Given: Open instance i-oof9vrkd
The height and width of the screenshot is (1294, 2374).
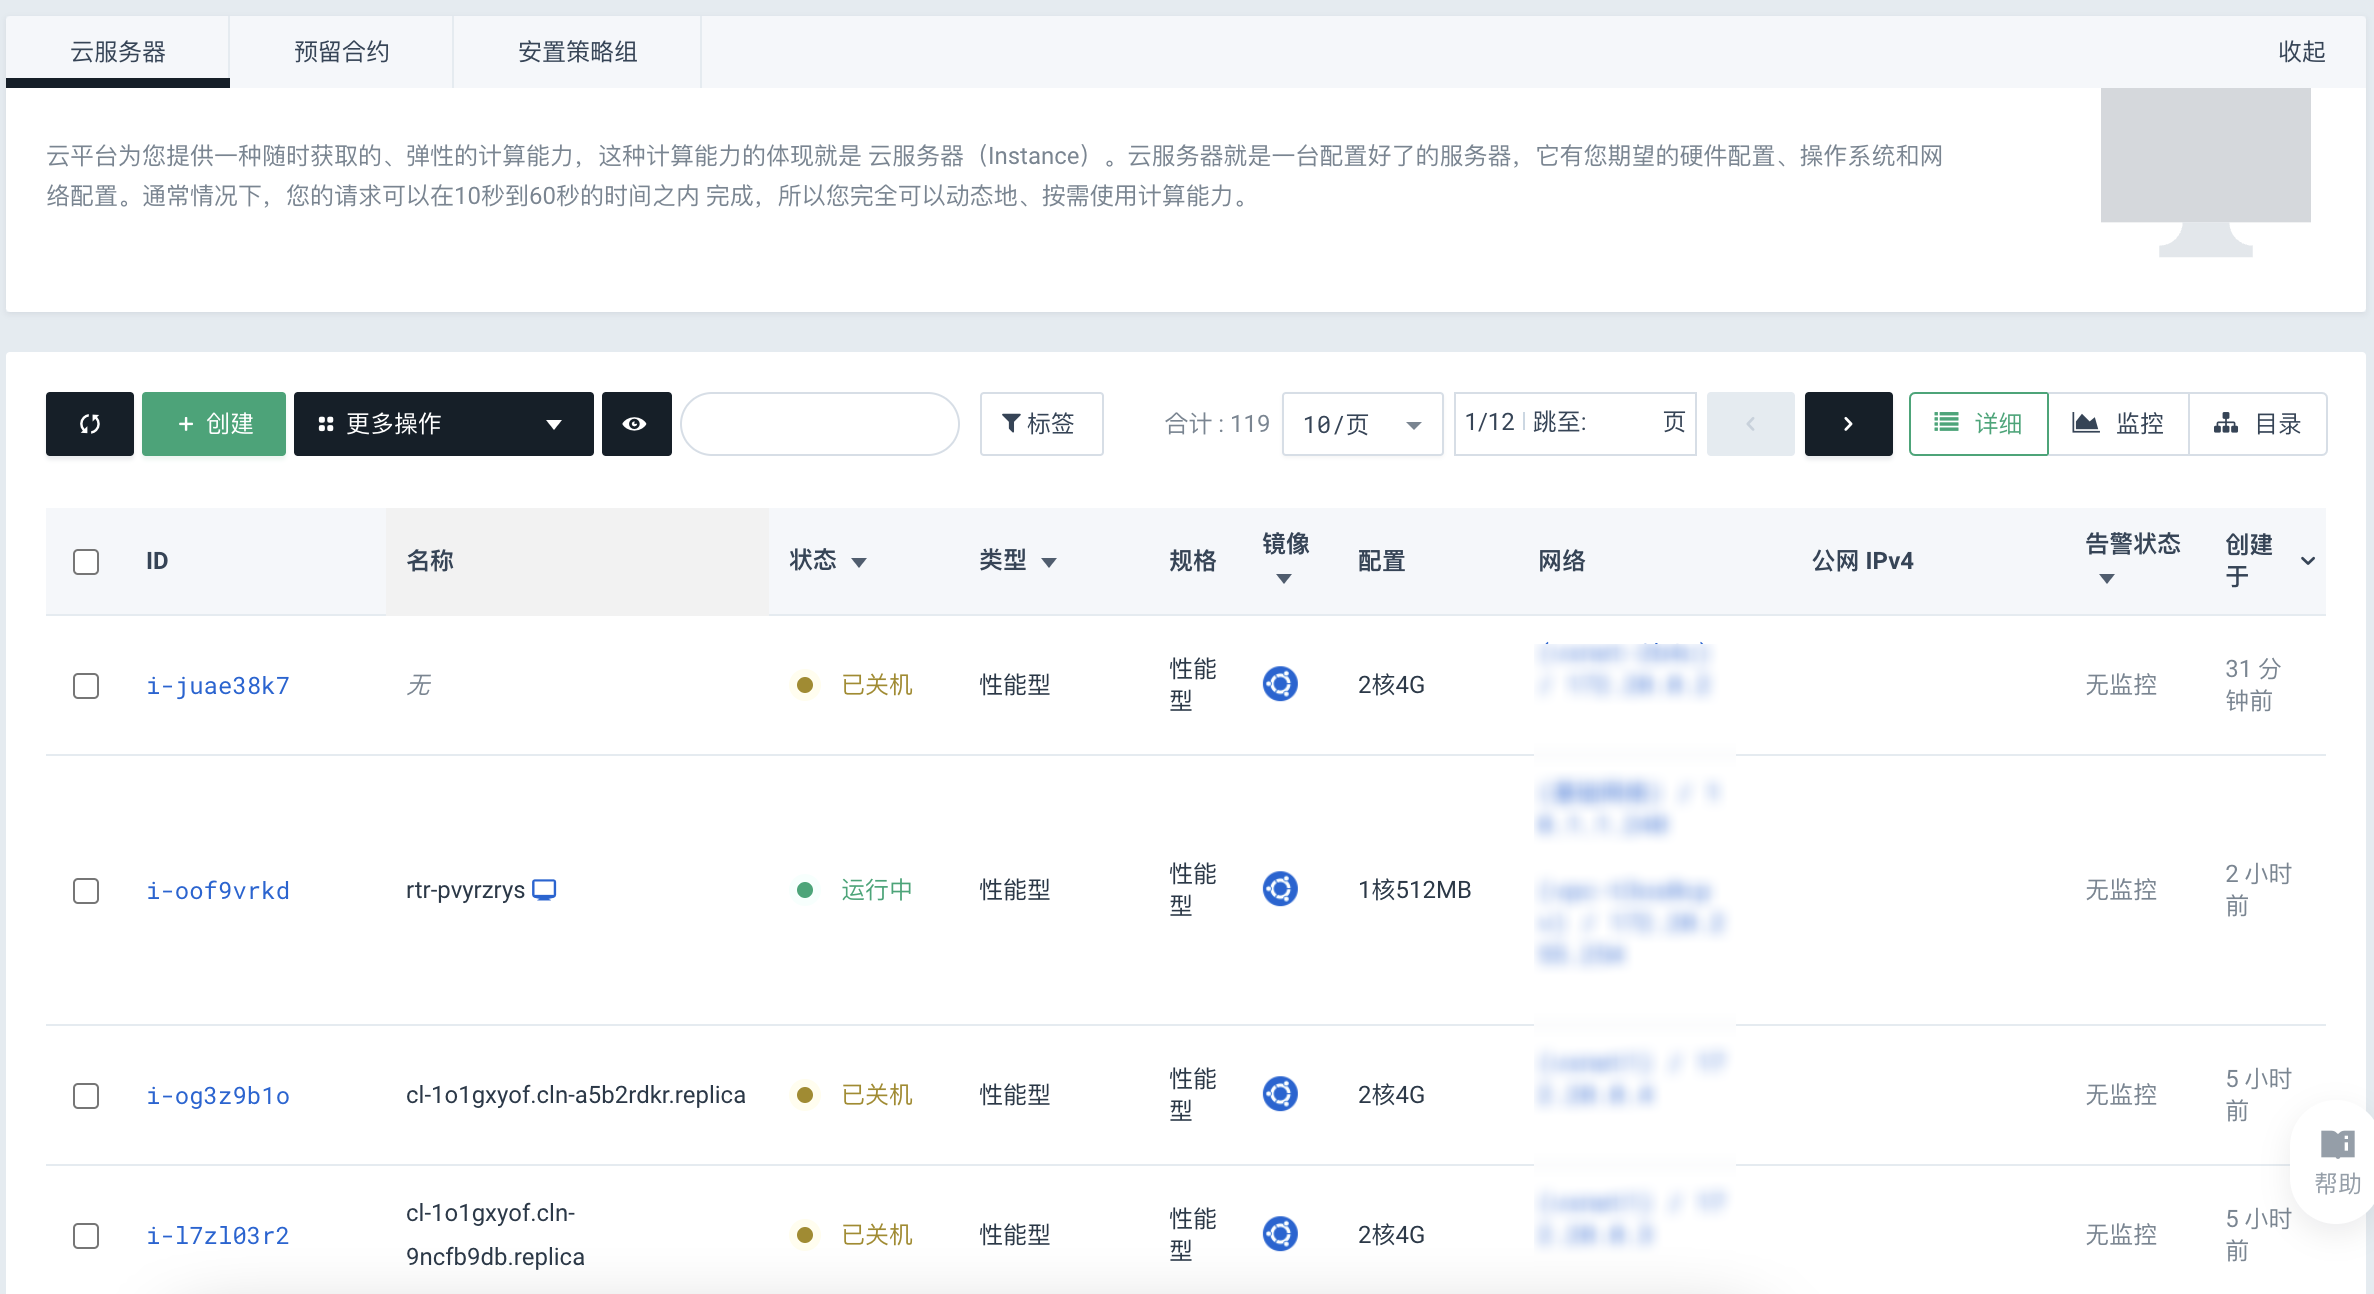Looking at the screenshot, I should pos(218,891).
